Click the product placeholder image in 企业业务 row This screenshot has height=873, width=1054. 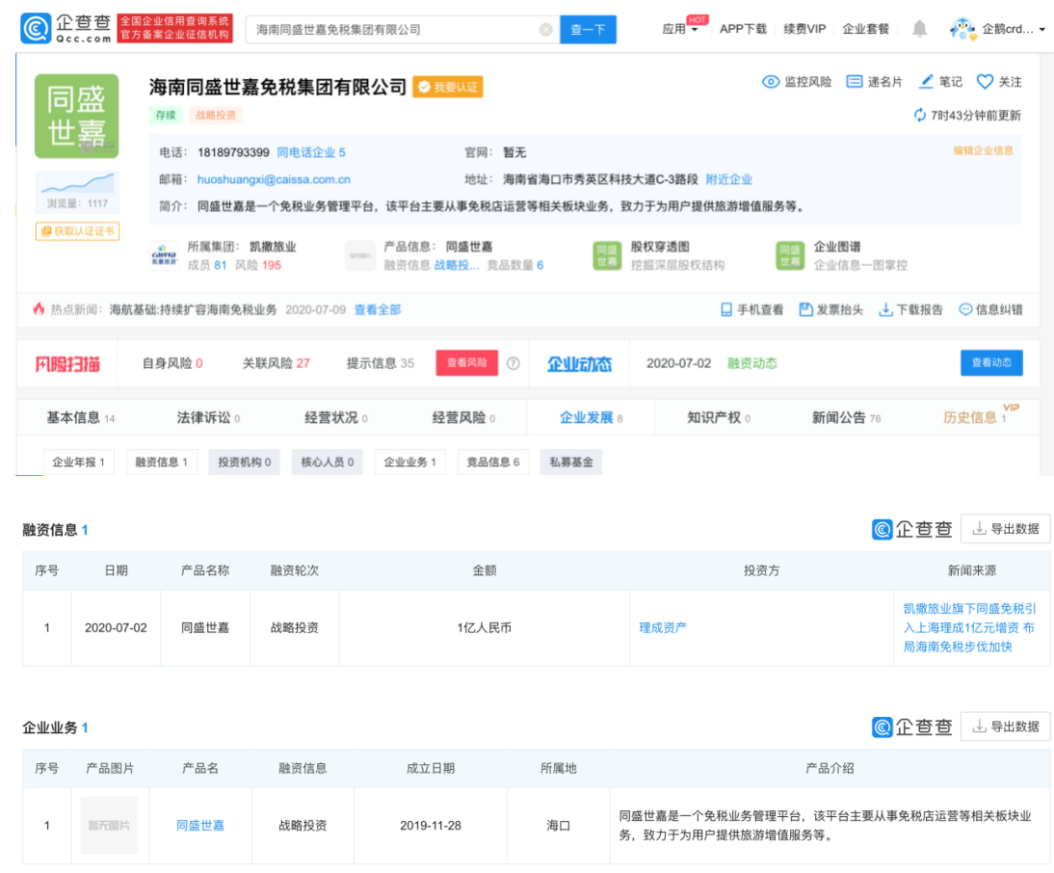pyautogui.click(x=109, y=825)
